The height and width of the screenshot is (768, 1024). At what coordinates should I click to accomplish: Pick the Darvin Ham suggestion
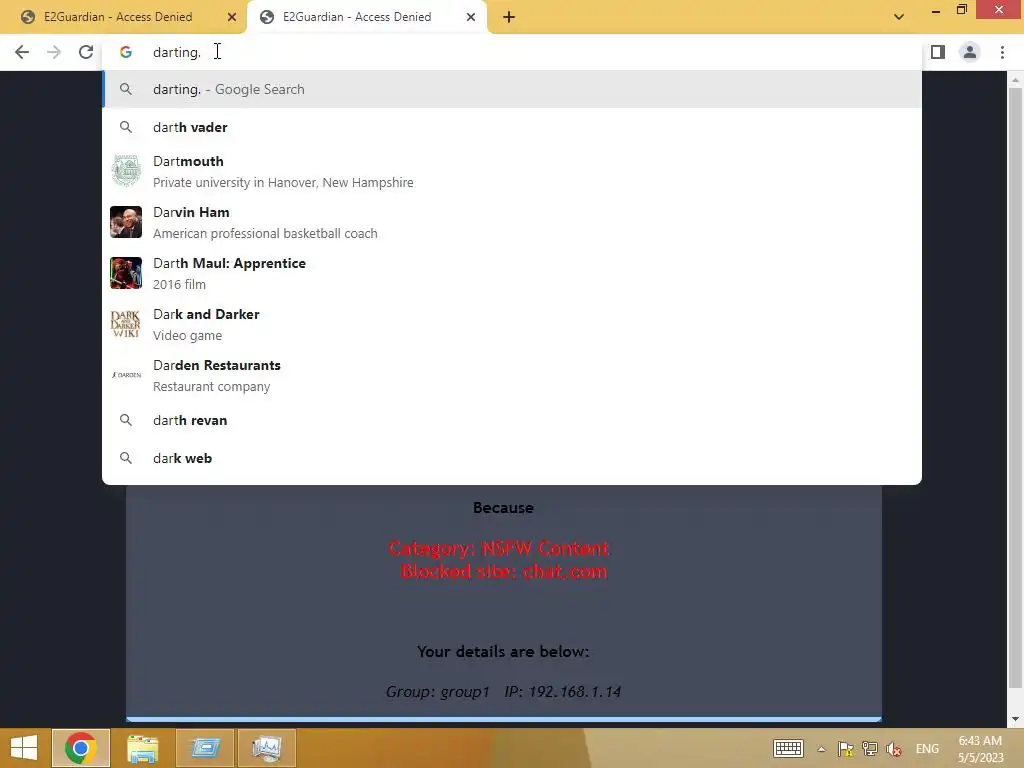(512, 222)
